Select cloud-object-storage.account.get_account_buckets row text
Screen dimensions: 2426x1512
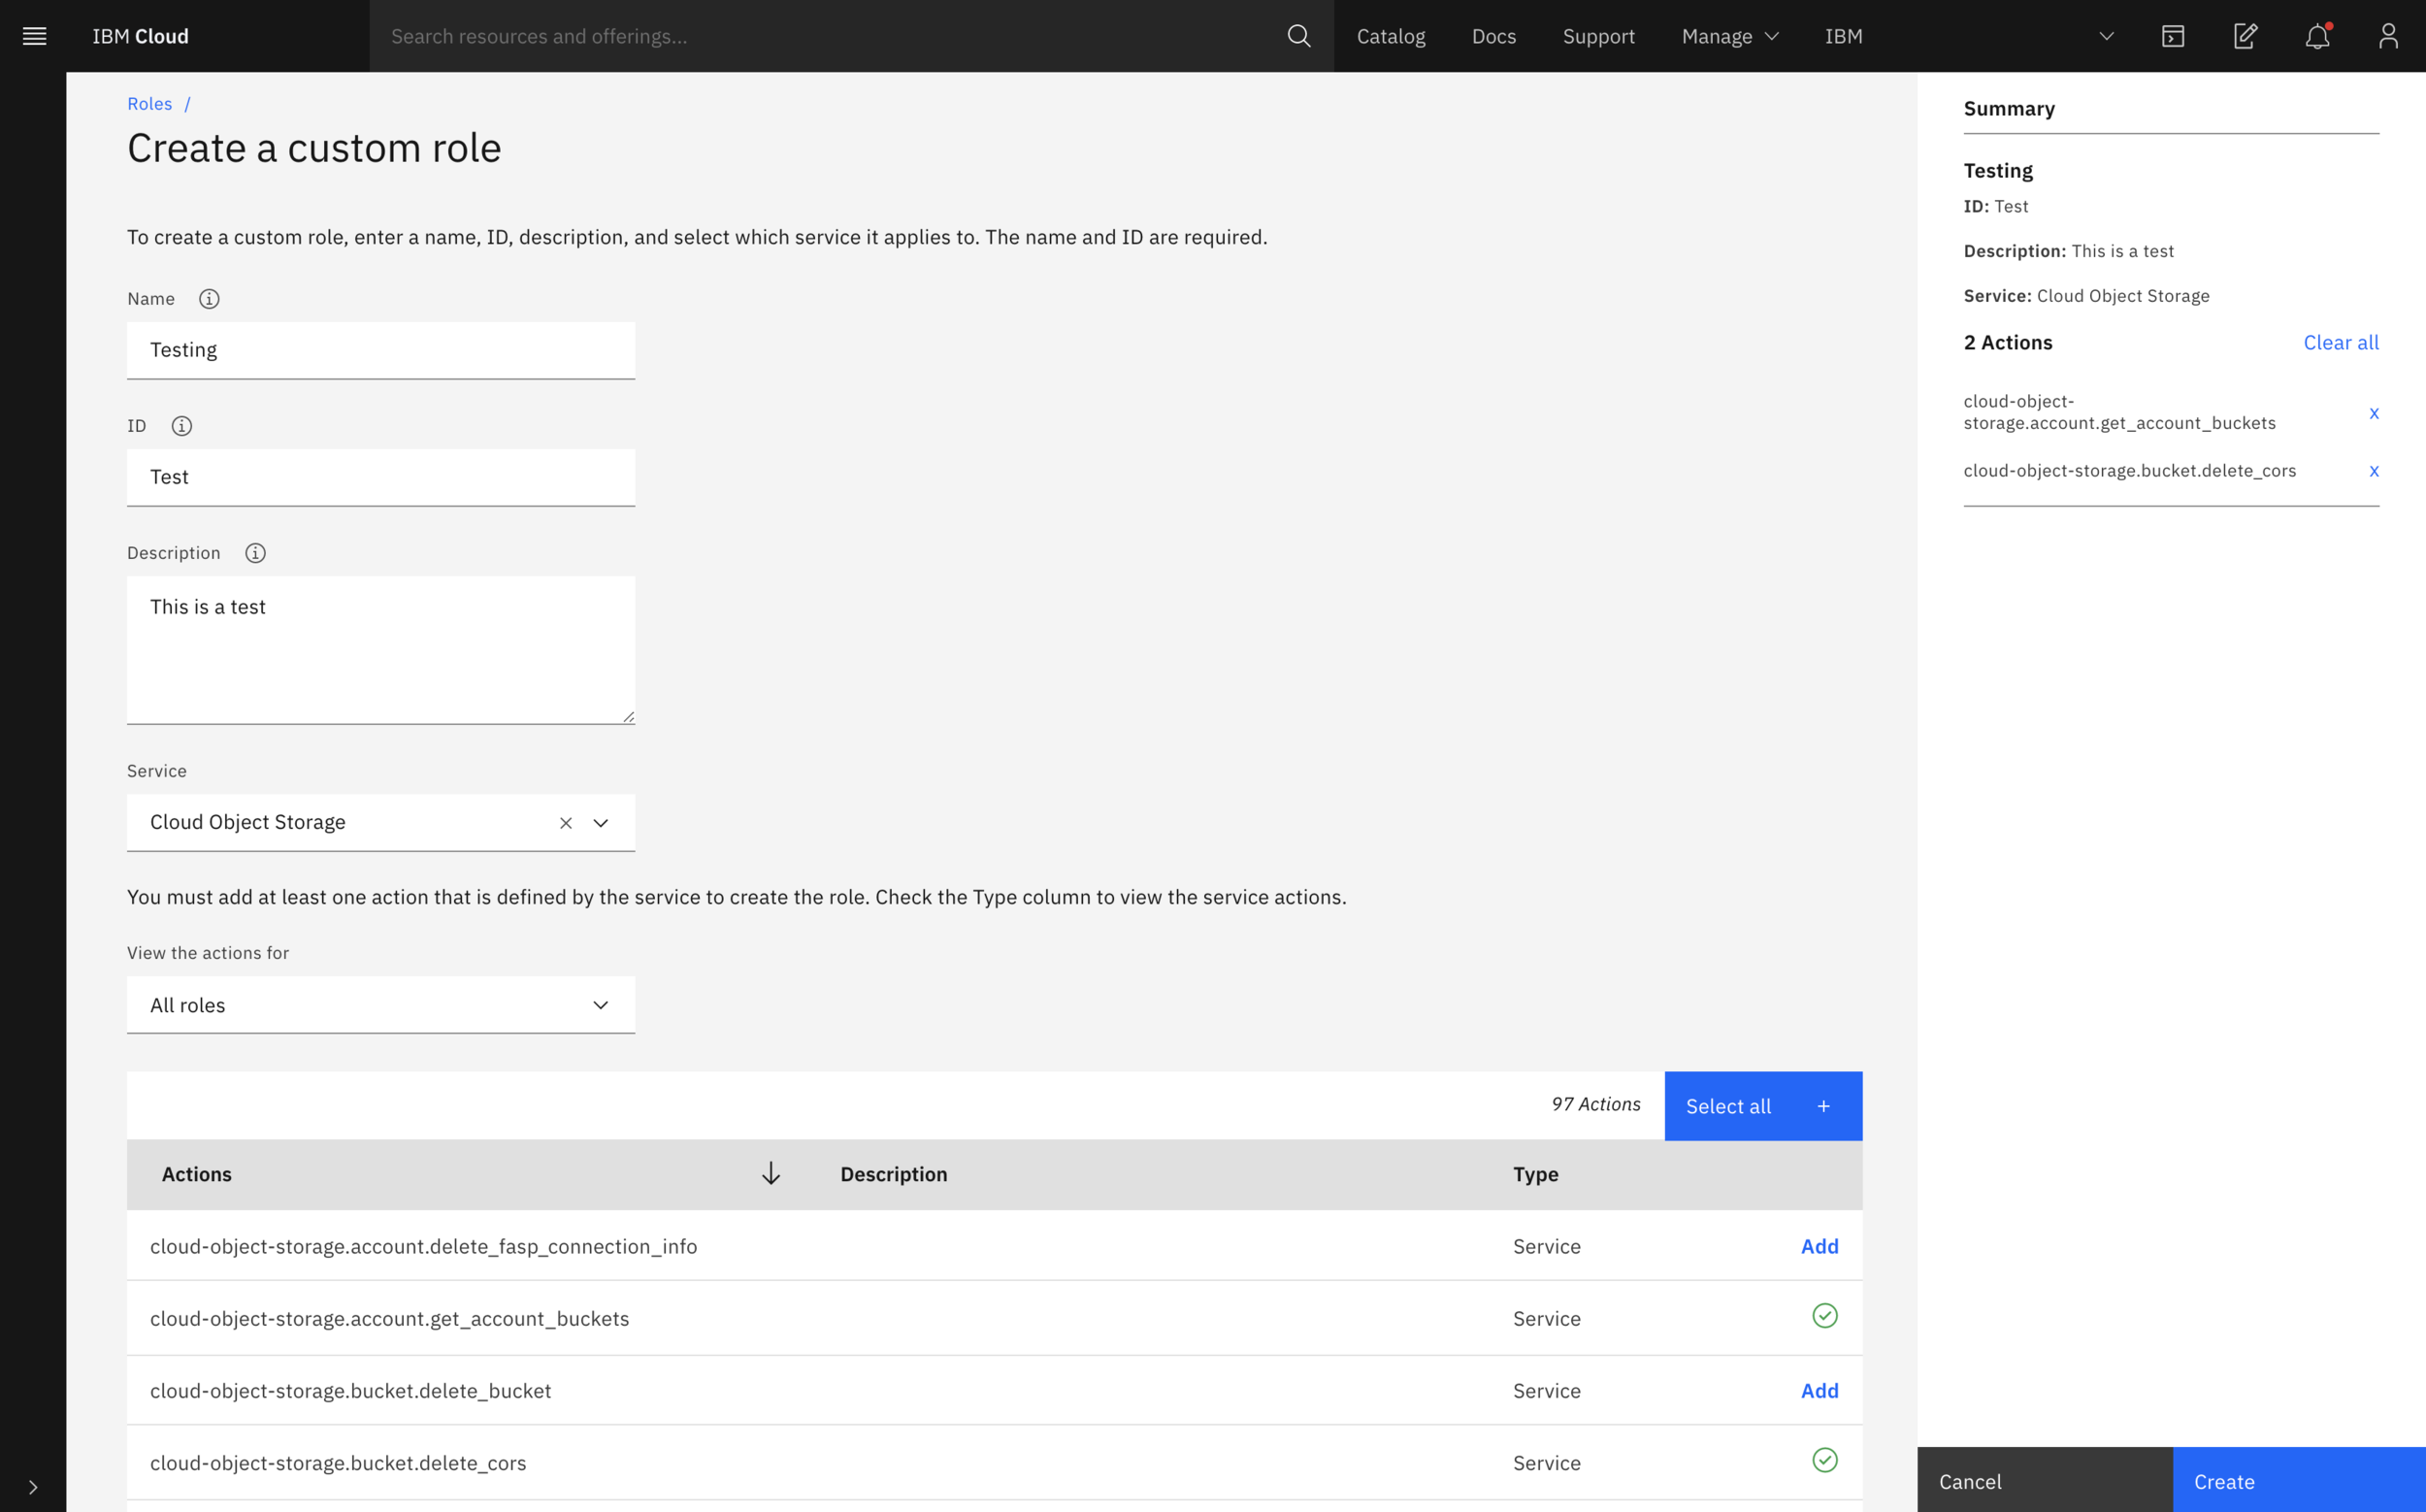[389, 1318]
